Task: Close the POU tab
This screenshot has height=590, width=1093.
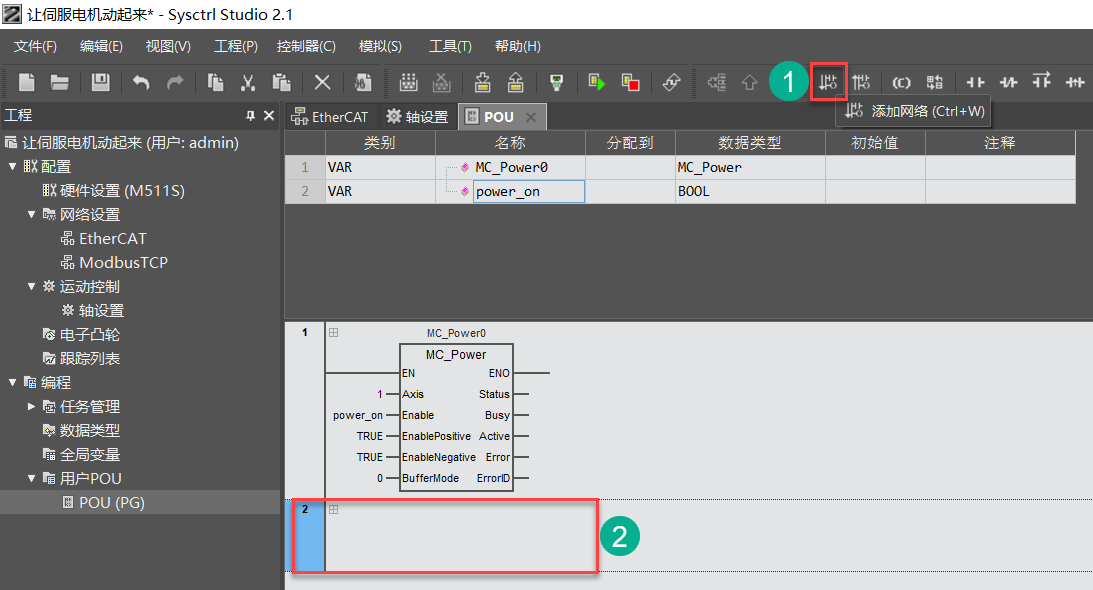Action: [x=531, y=117]
